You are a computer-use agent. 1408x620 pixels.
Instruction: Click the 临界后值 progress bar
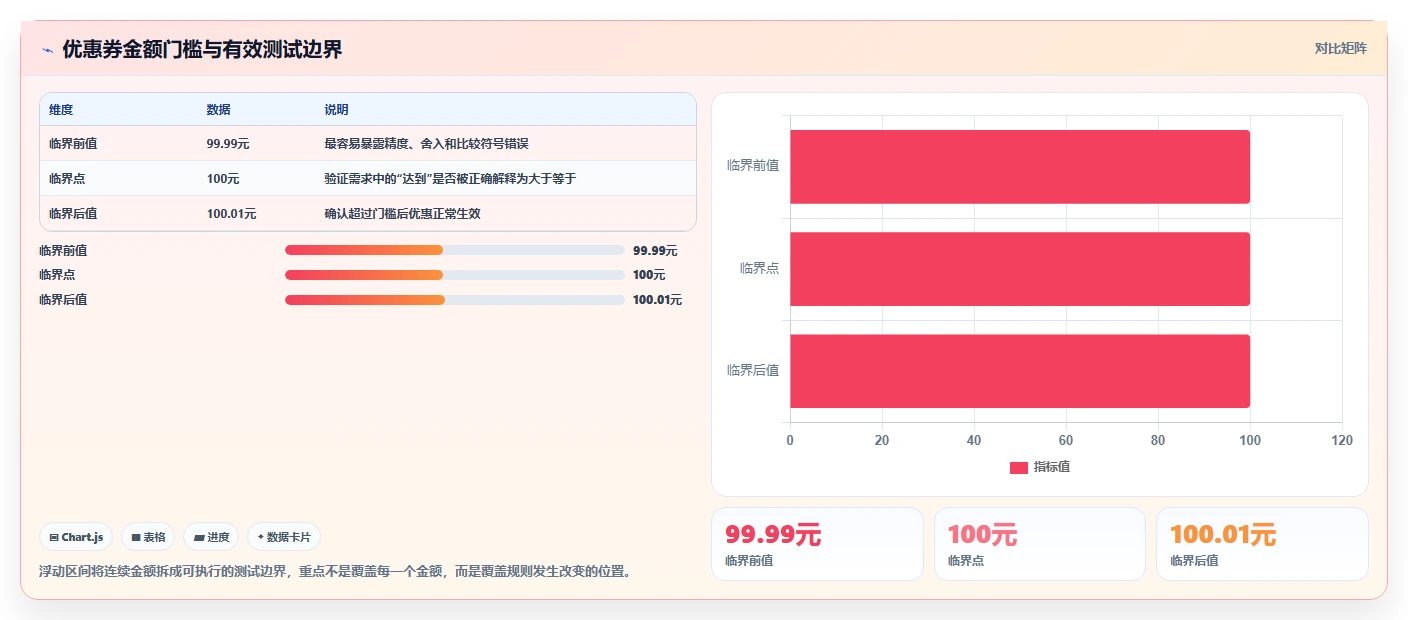(454, 300)
